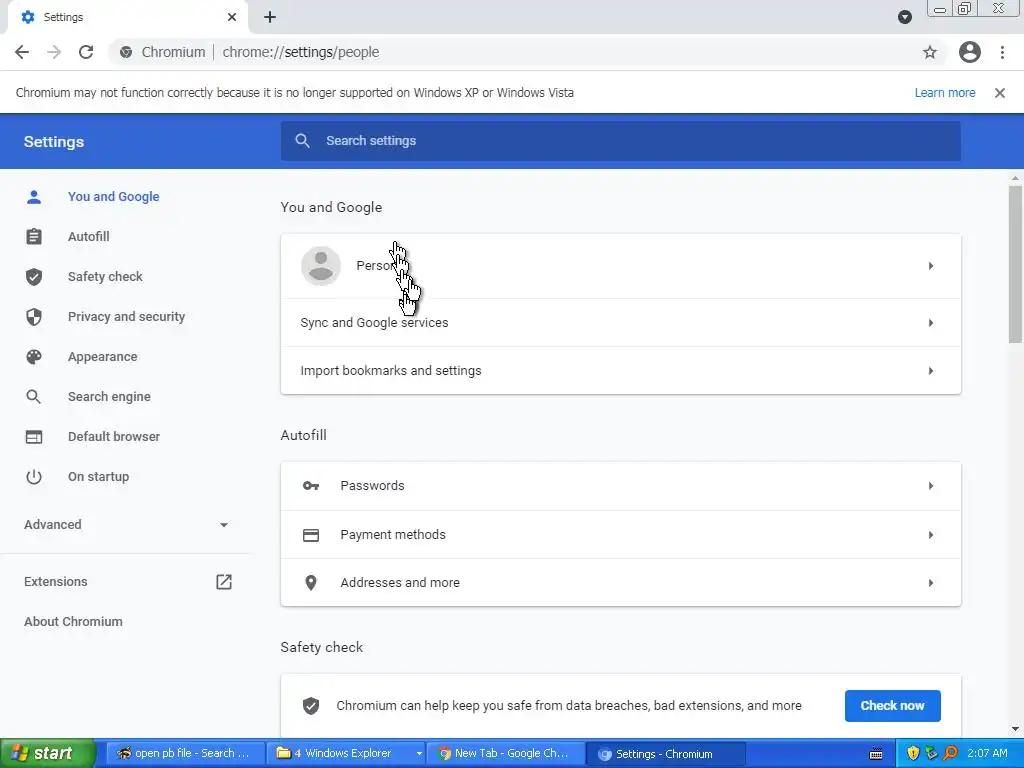Open Sync and Google services arrow
Viewport: 1024px width, 768px height.
(931, 323)
